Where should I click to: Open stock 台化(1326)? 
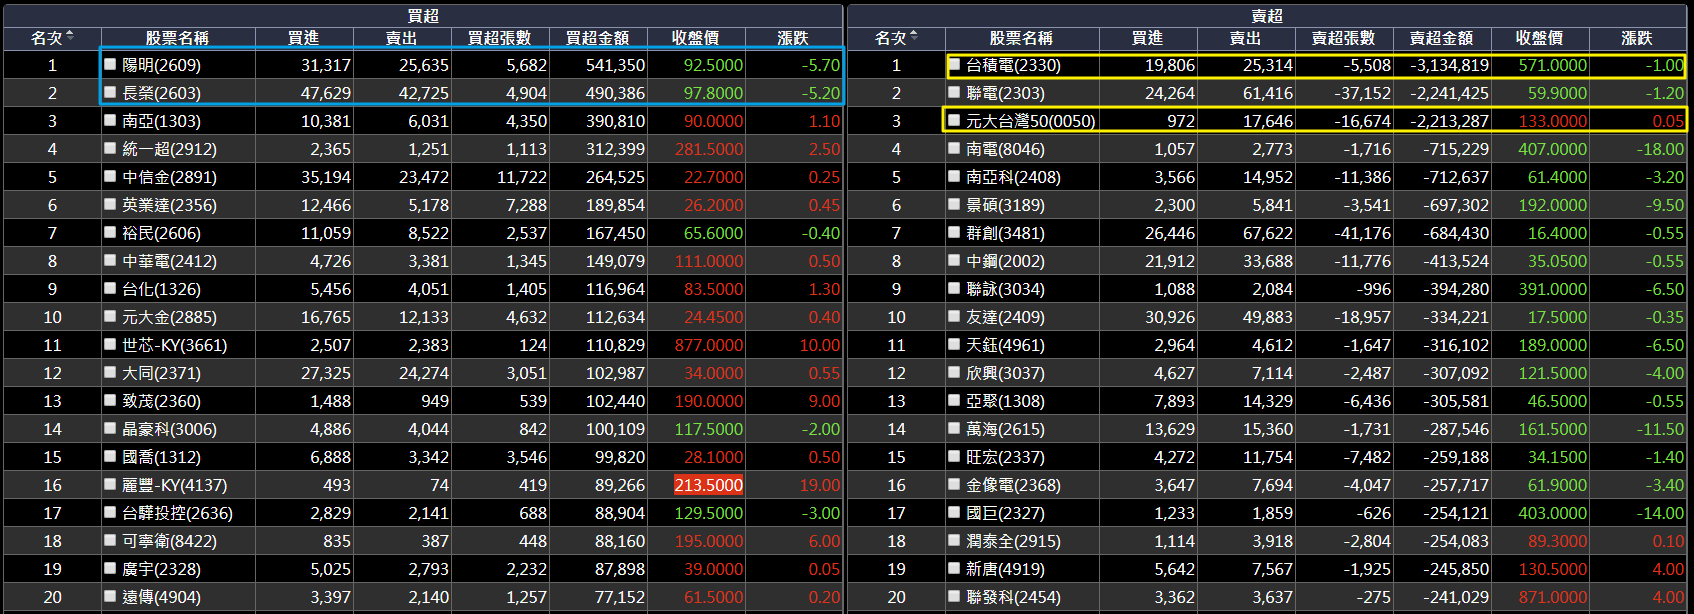pos(161,289)
